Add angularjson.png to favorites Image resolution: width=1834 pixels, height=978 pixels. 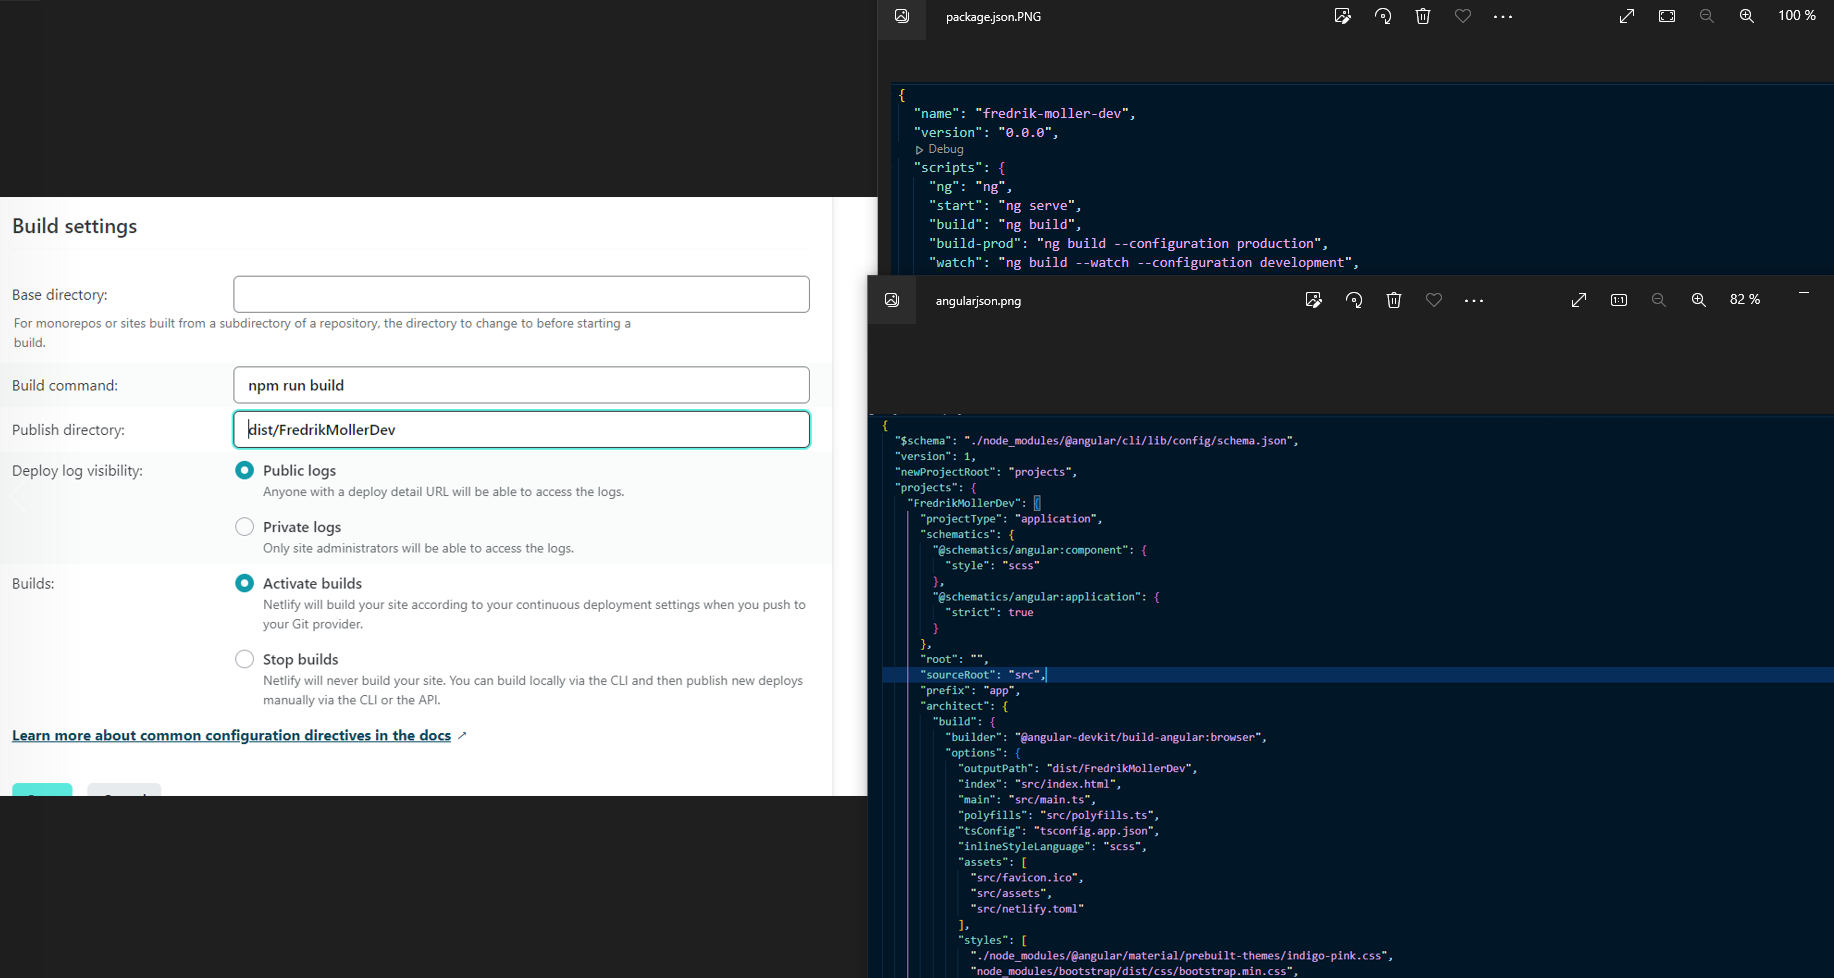(1434, 300)
